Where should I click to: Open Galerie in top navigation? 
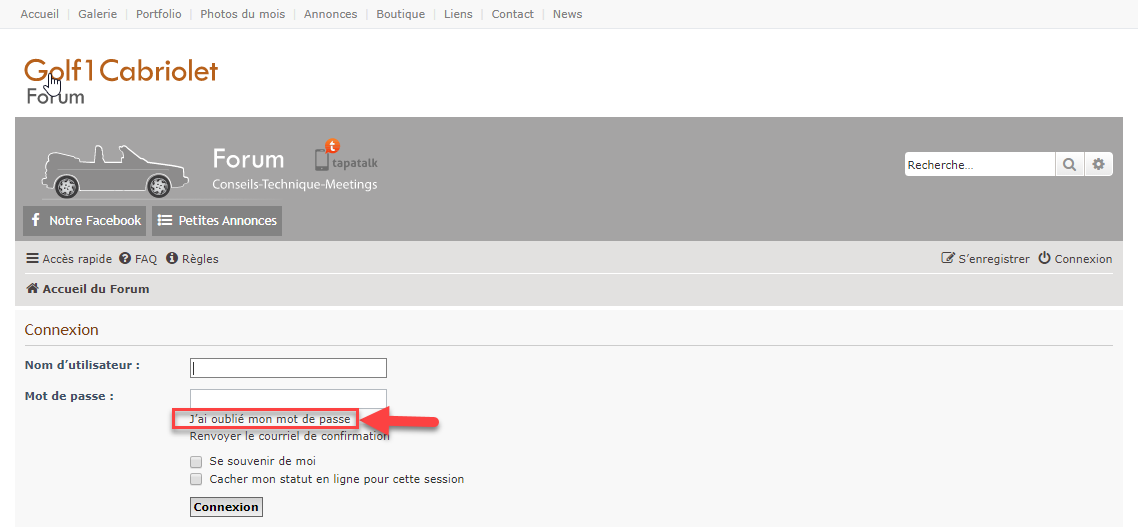point(97,14)
